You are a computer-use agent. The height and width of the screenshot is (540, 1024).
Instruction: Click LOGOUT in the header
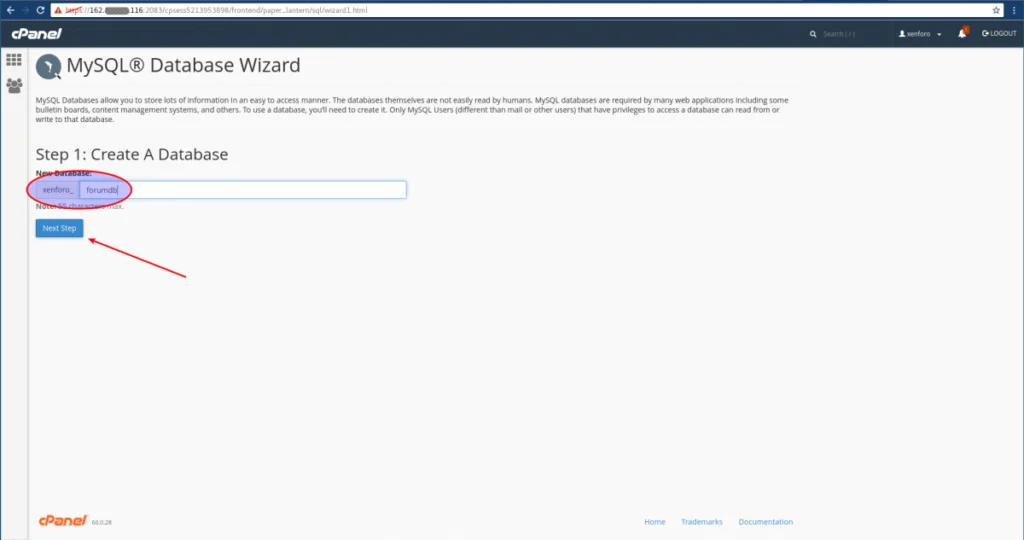pos(999,33)
